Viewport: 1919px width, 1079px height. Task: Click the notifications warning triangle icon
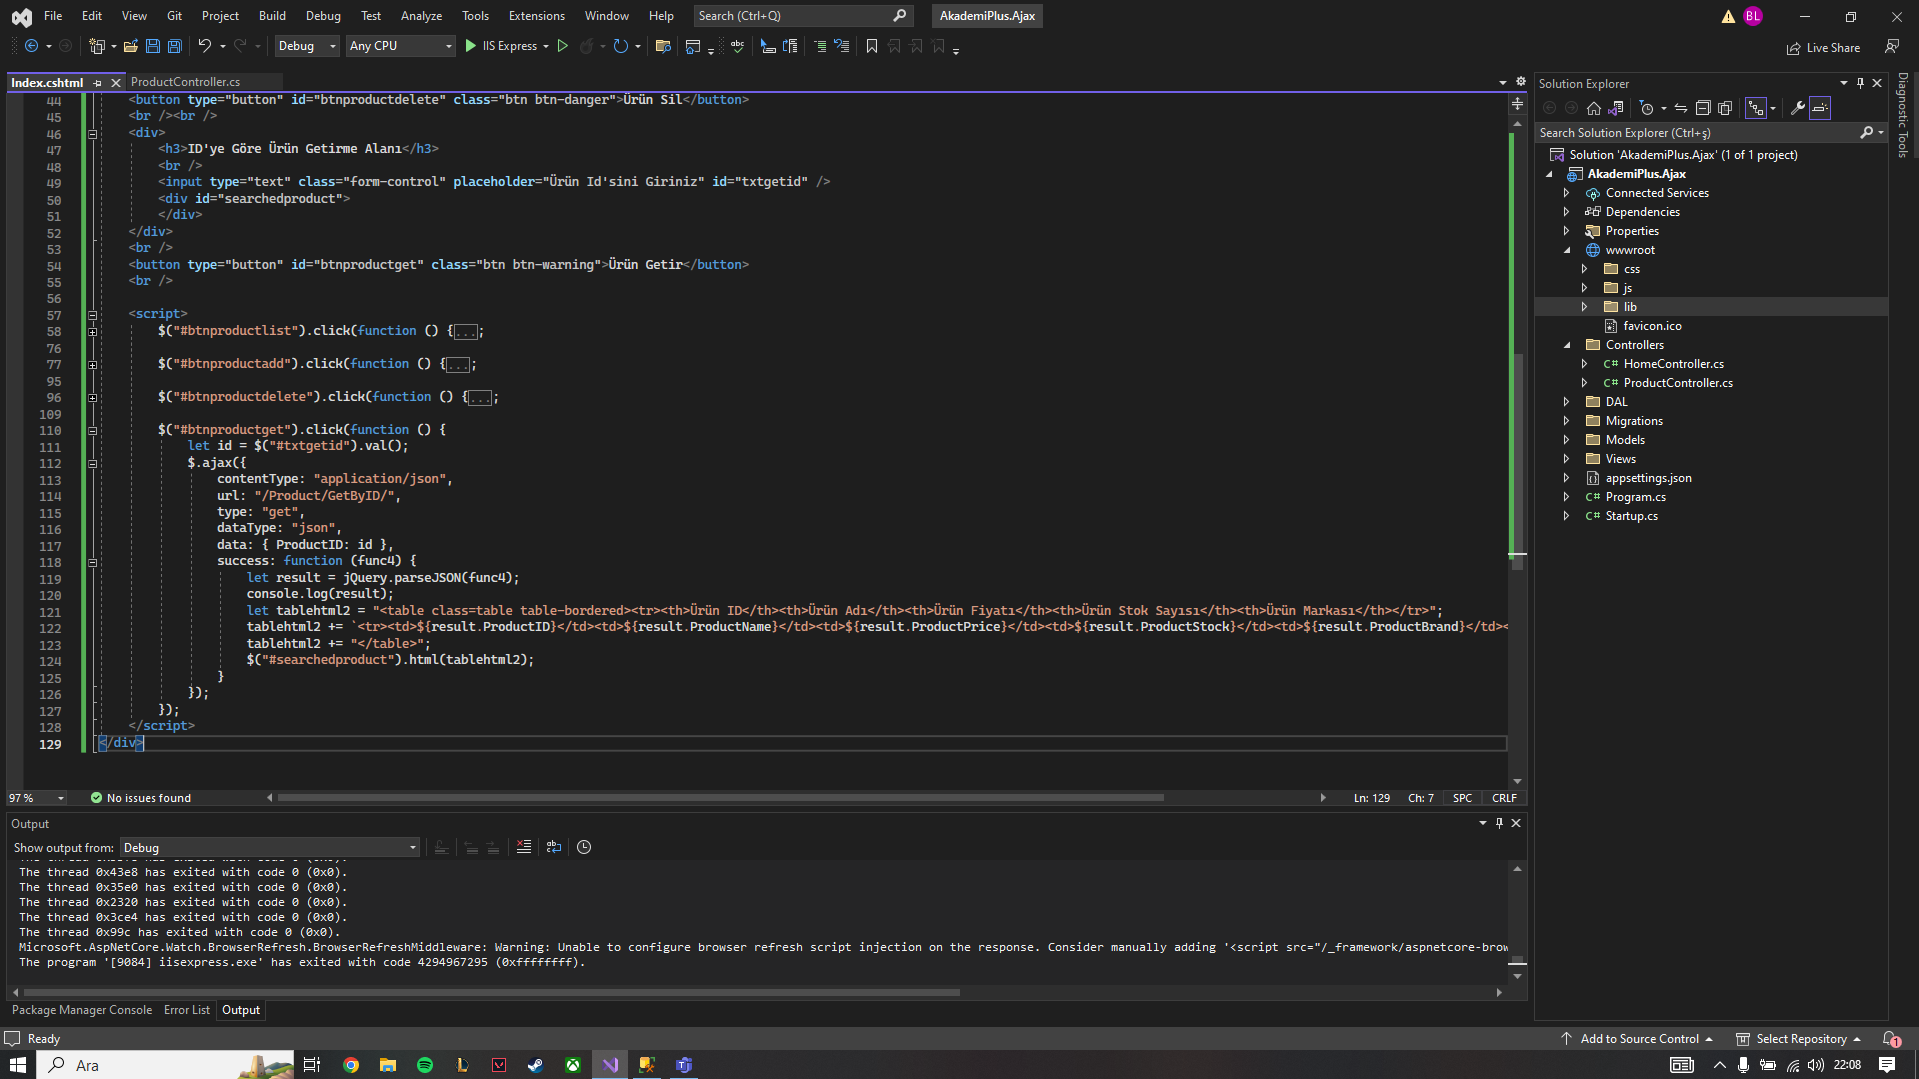pos(1728,16)
